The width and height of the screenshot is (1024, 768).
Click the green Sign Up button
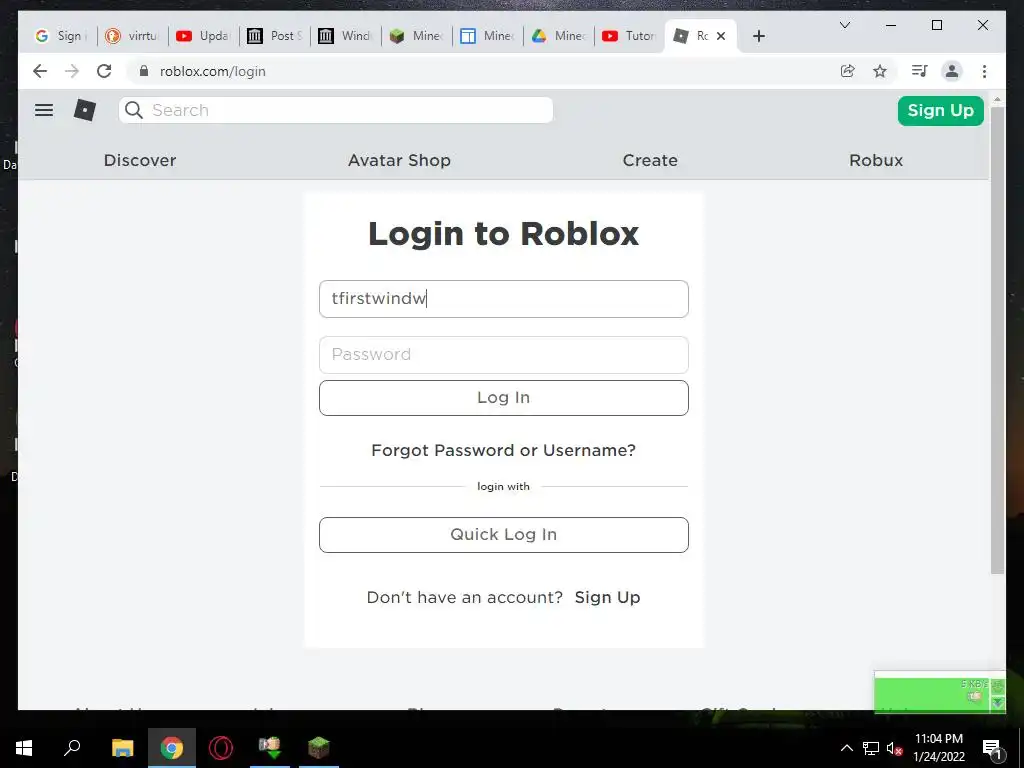(940, 110)
